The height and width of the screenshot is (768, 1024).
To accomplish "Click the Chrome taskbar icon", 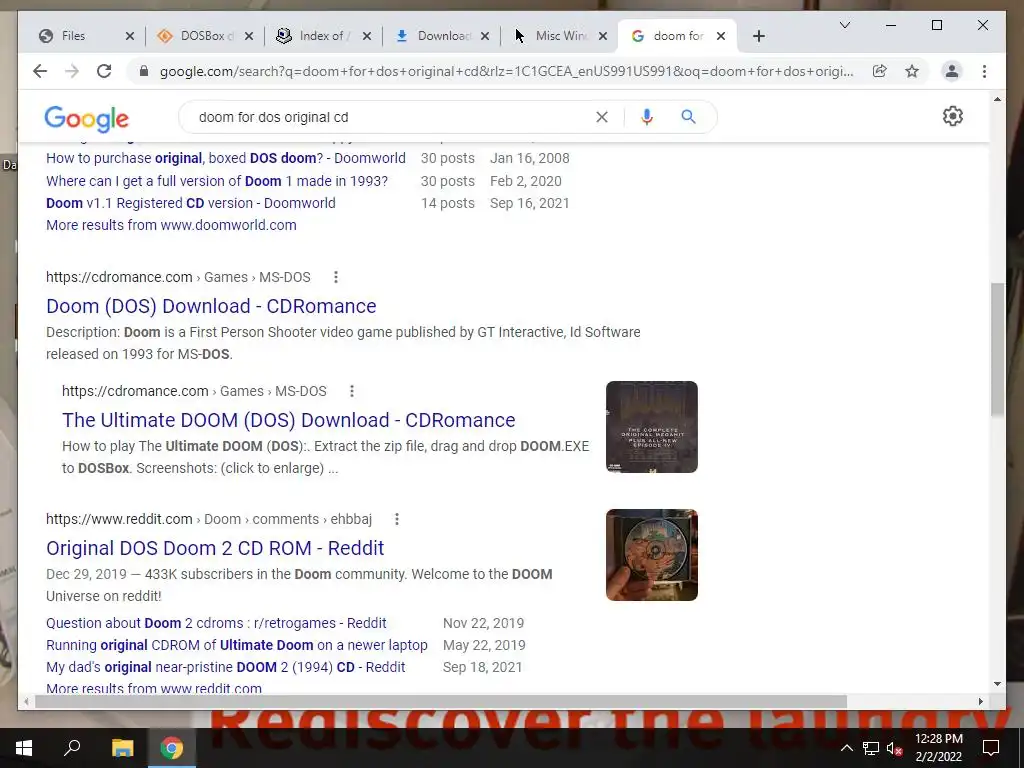I will 172,748.
